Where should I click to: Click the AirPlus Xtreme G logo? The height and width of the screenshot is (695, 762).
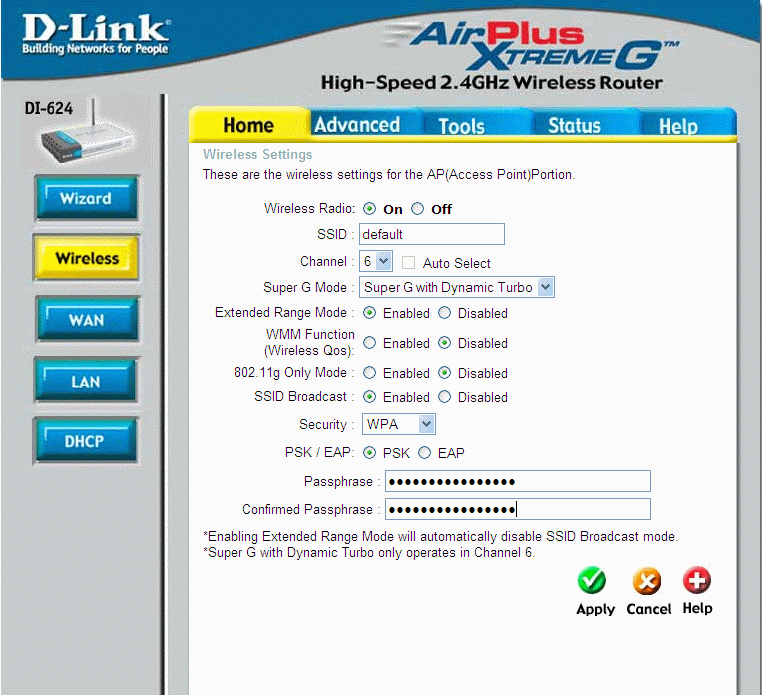coord(532,45)
